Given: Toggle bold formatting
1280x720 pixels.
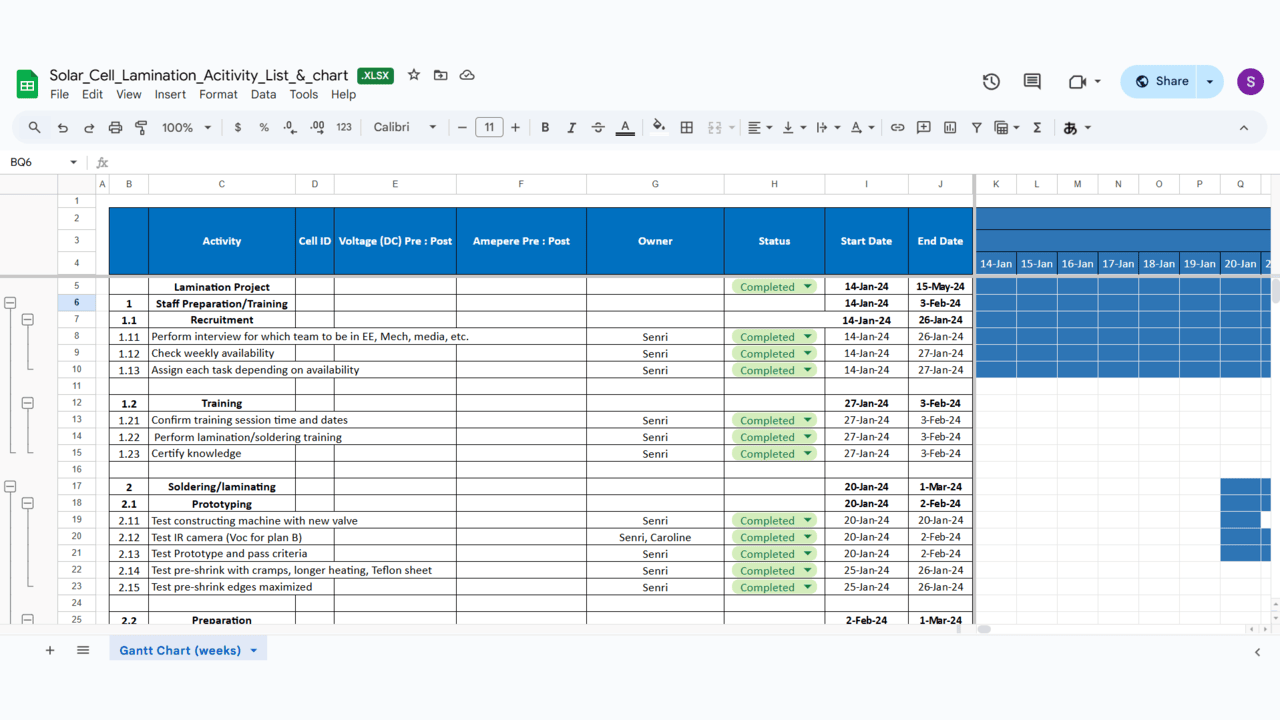Looking at the screenshot, I should [x=545, y=128].
